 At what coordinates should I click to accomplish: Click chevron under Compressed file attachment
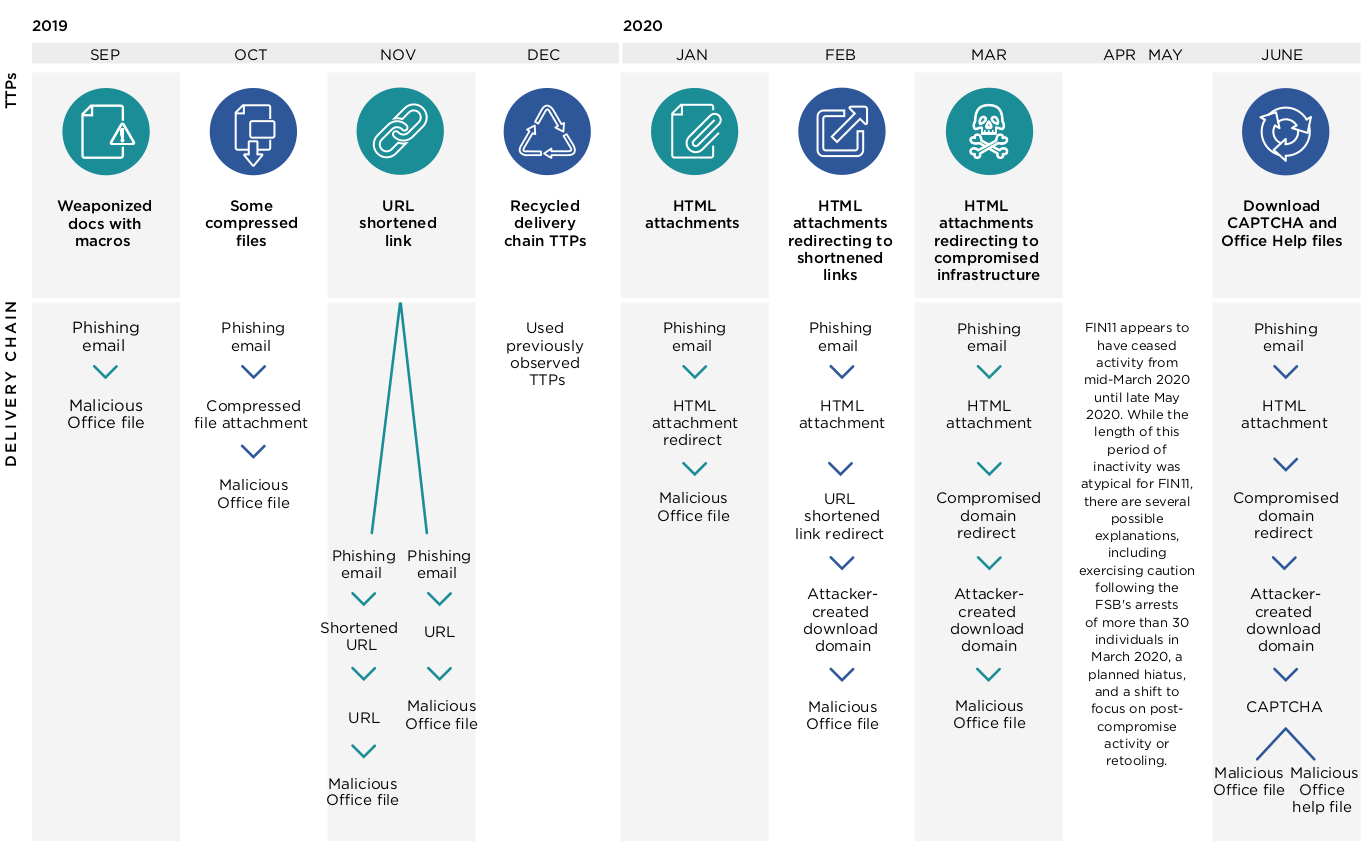tap(253, 452)
